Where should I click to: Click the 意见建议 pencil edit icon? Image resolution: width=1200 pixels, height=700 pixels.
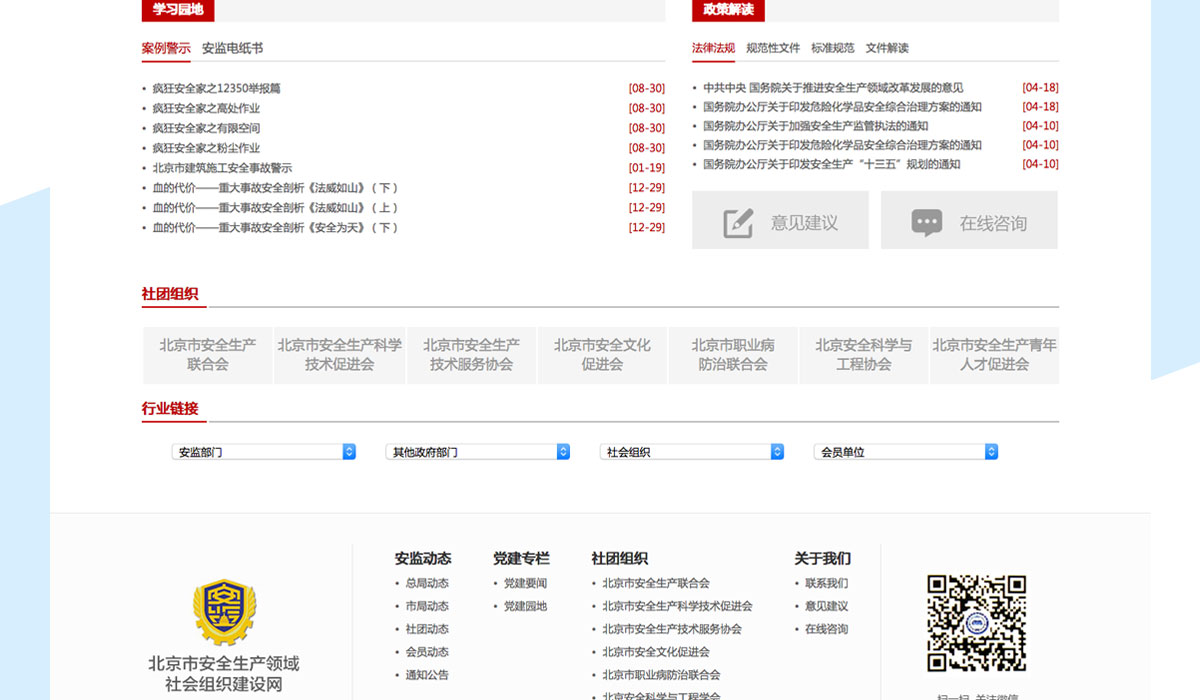[738, 222]
